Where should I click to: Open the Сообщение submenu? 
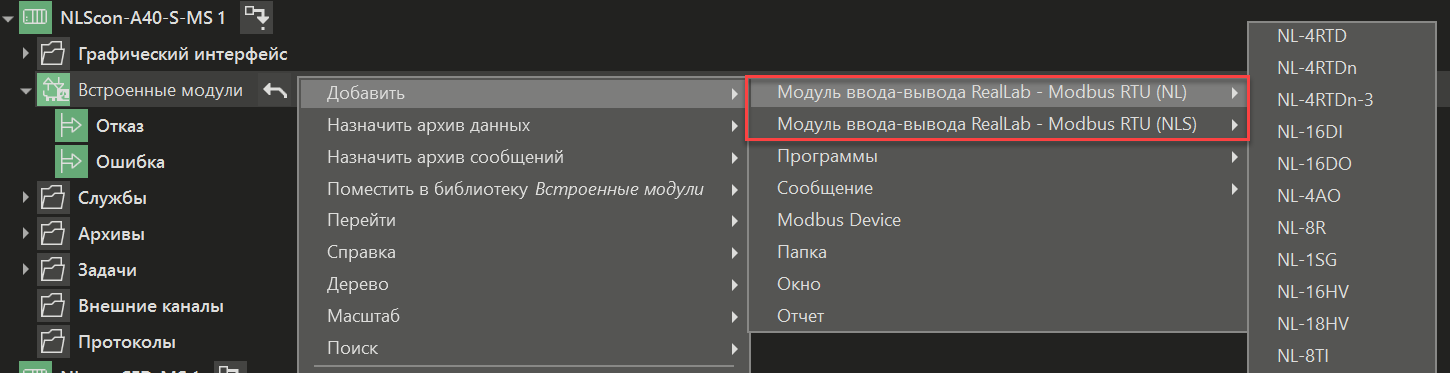998,188
